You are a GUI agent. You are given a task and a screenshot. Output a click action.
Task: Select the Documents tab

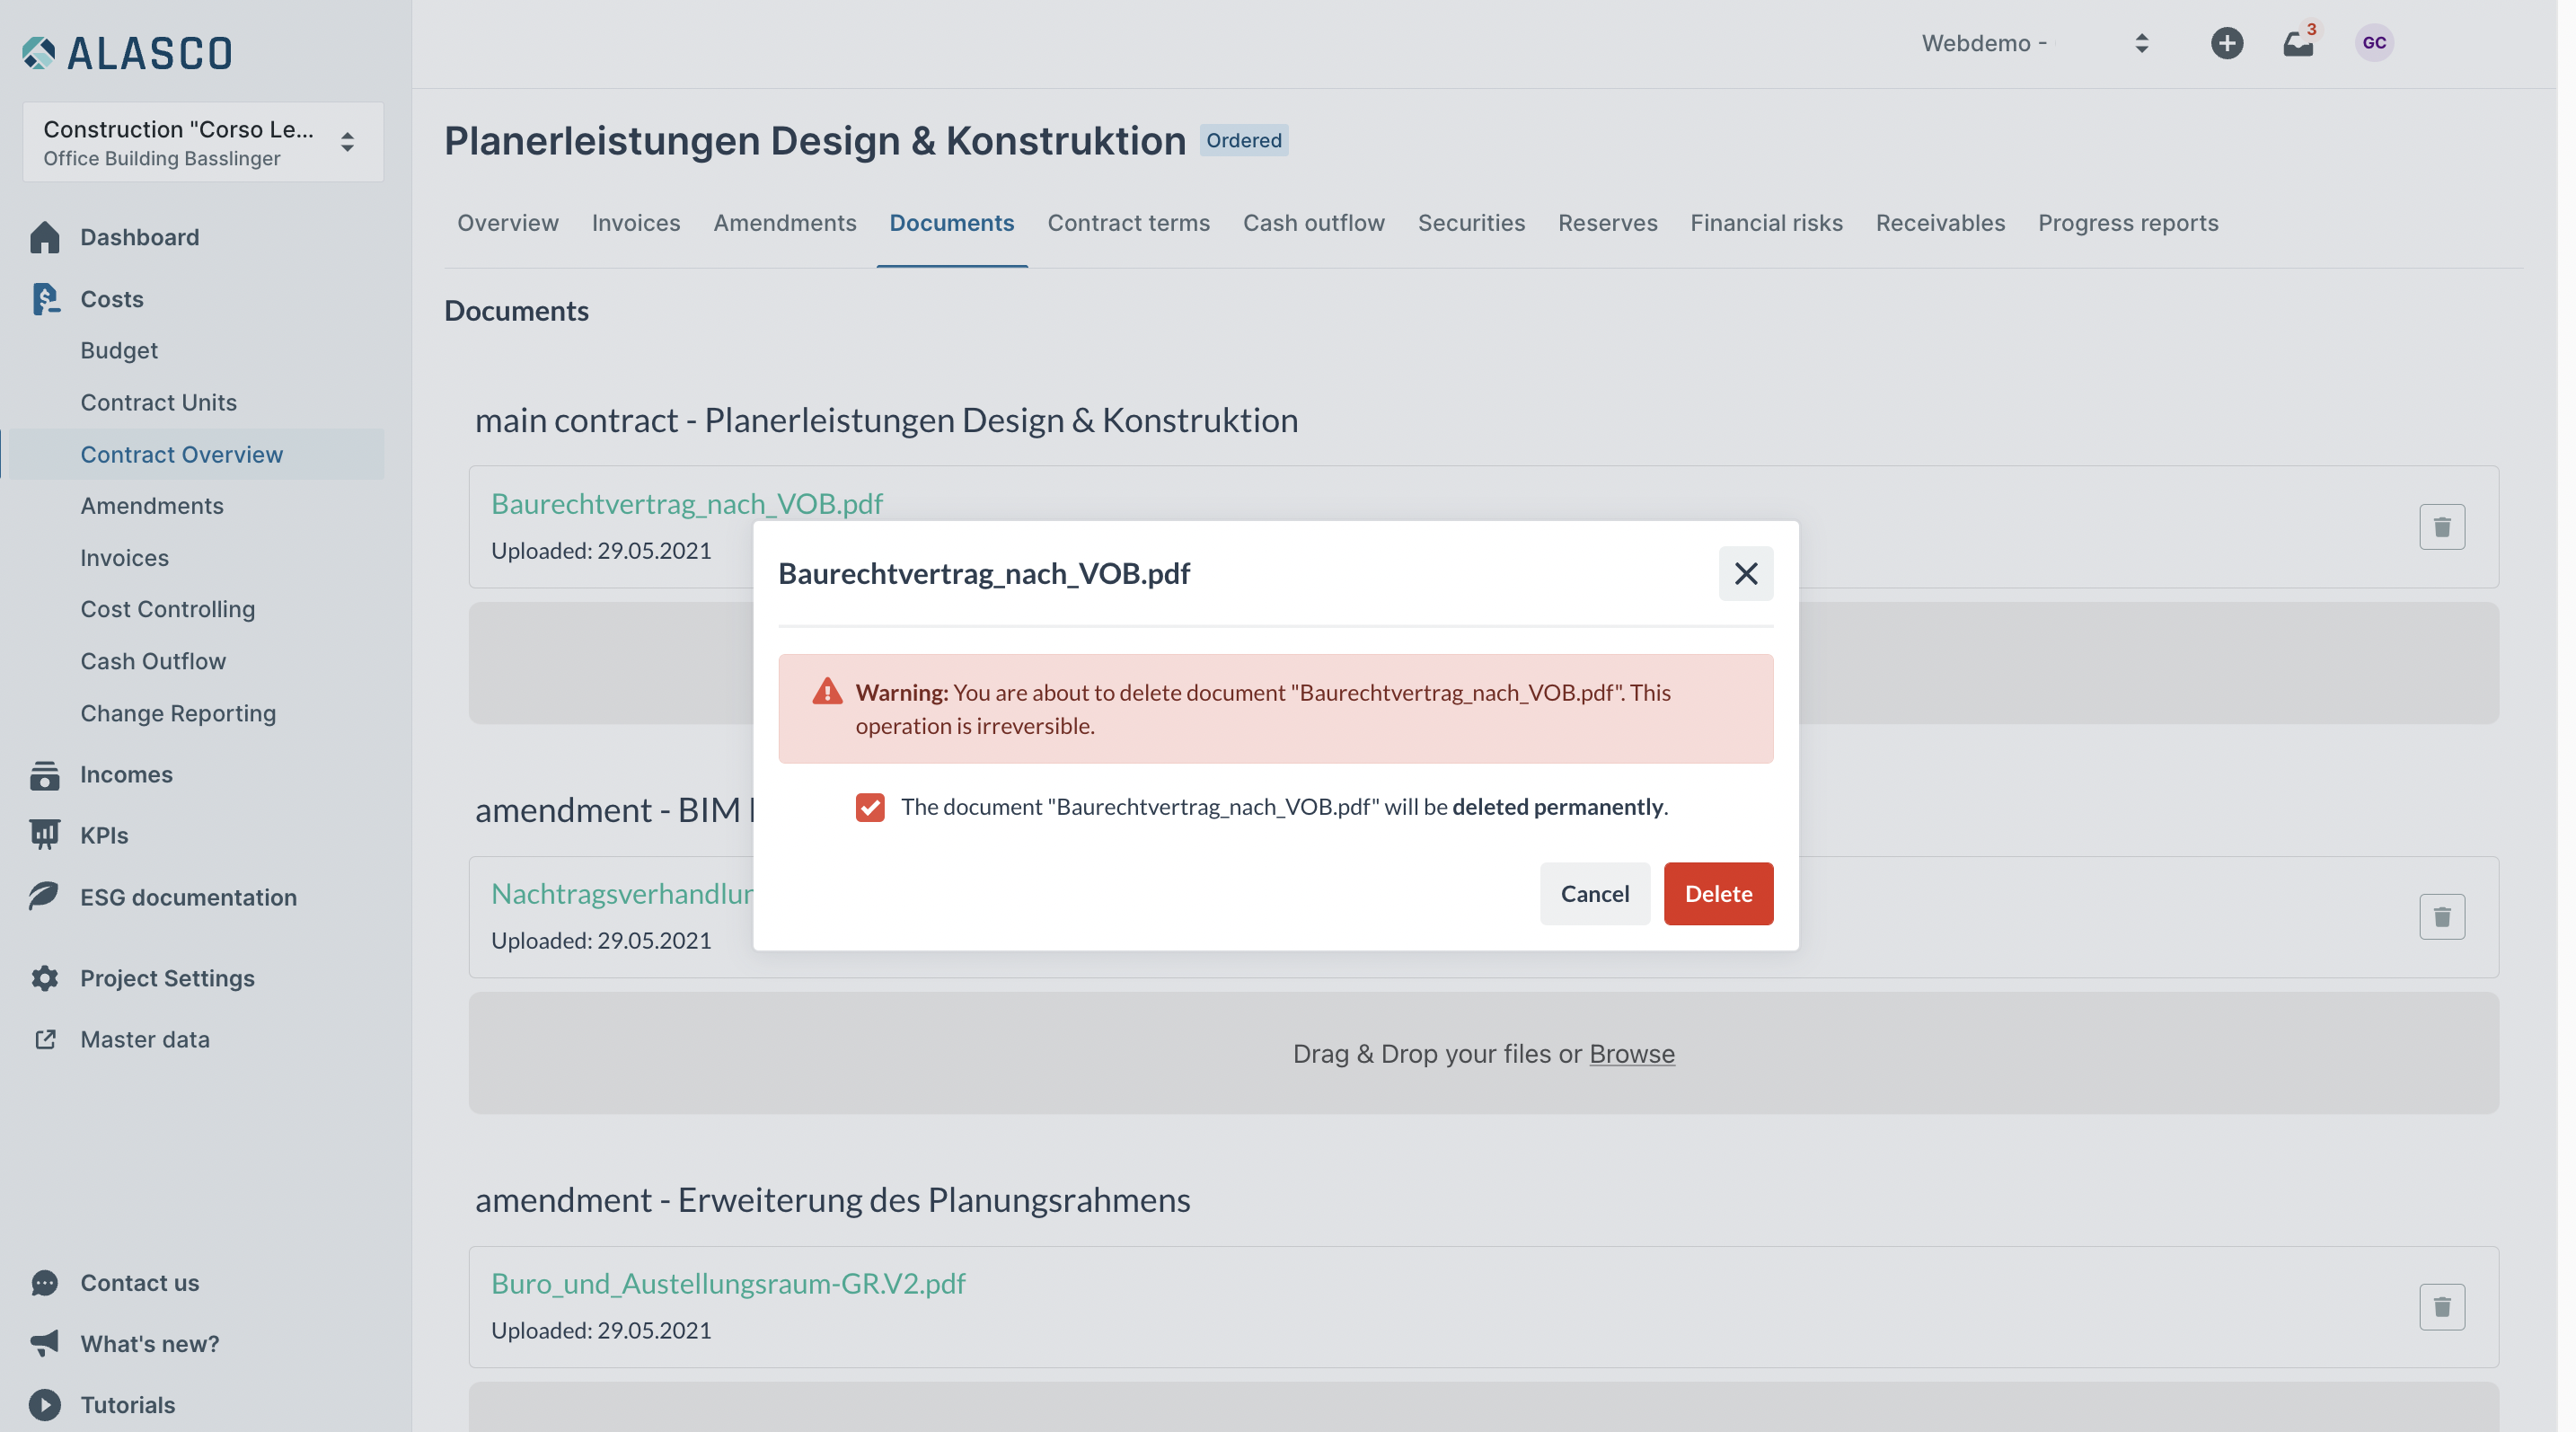point(952,223)
